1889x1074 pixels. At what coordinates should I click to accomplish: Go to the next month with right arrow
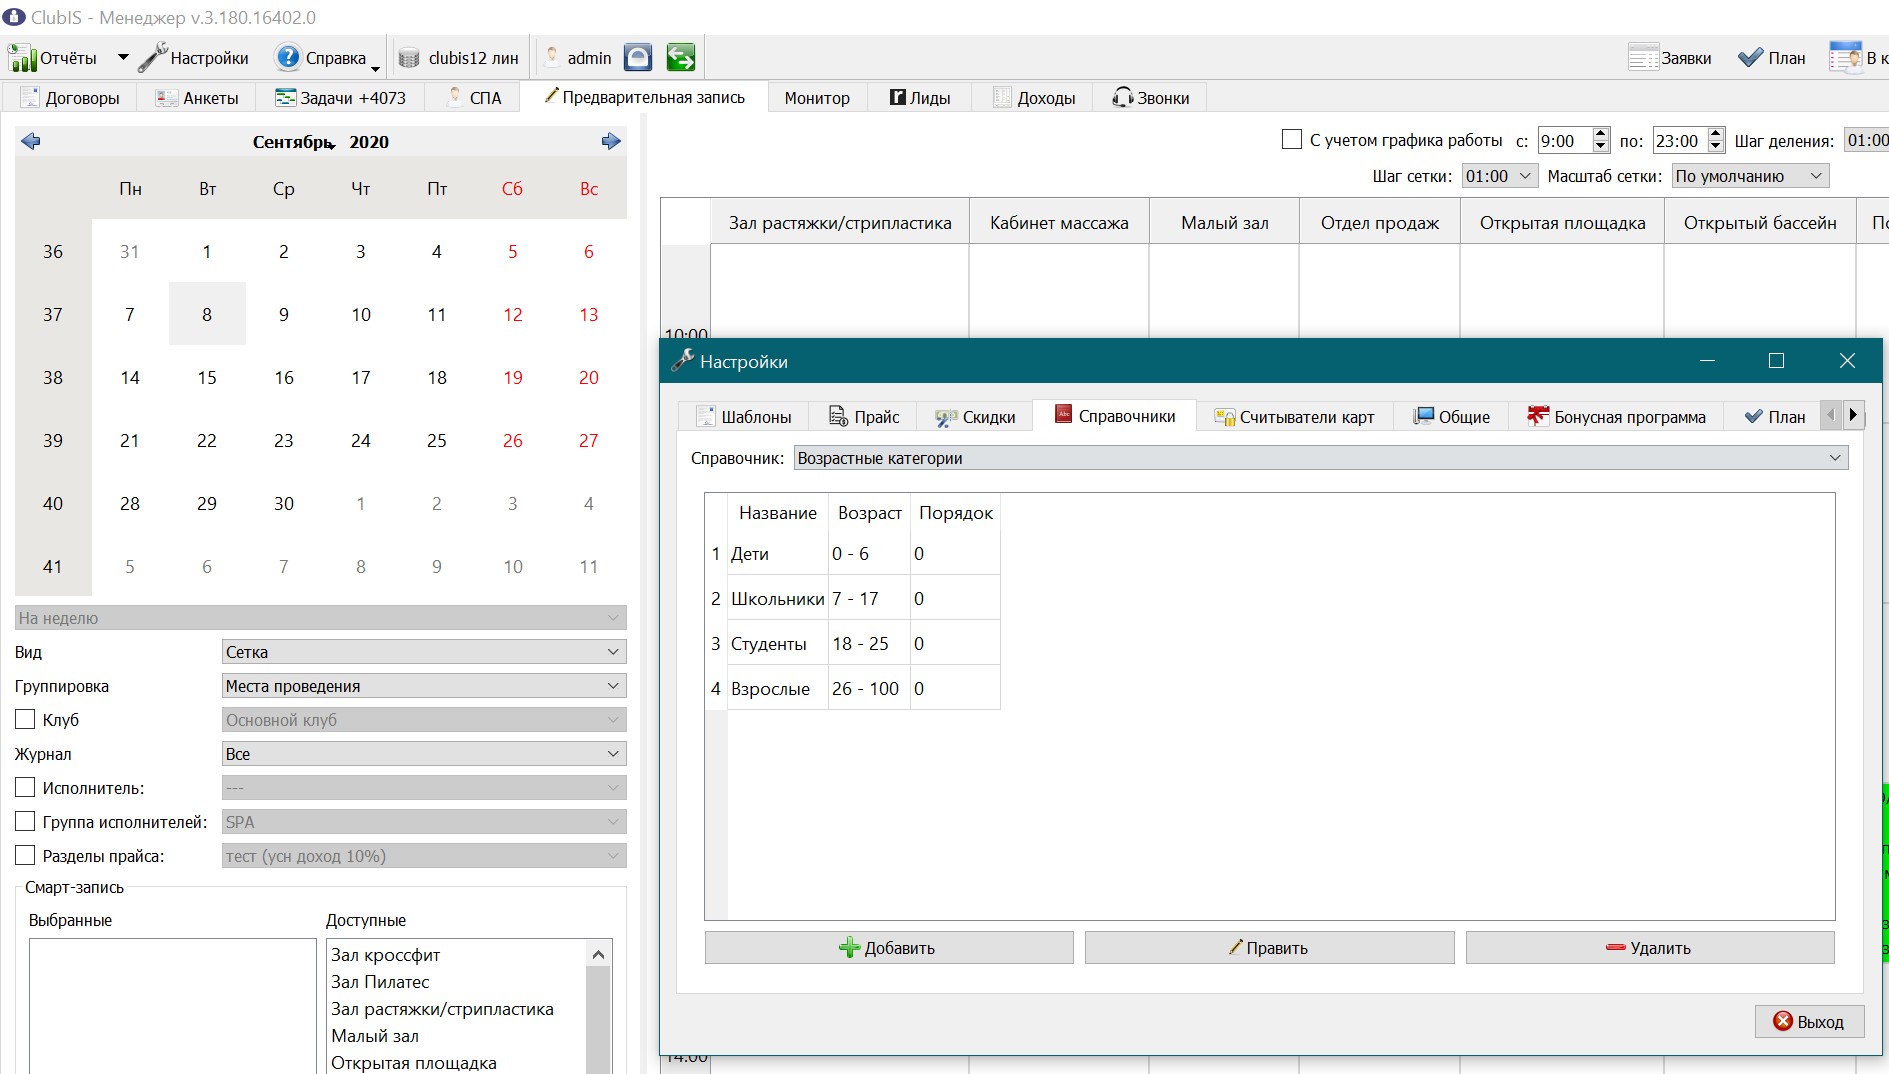(611, 141)
